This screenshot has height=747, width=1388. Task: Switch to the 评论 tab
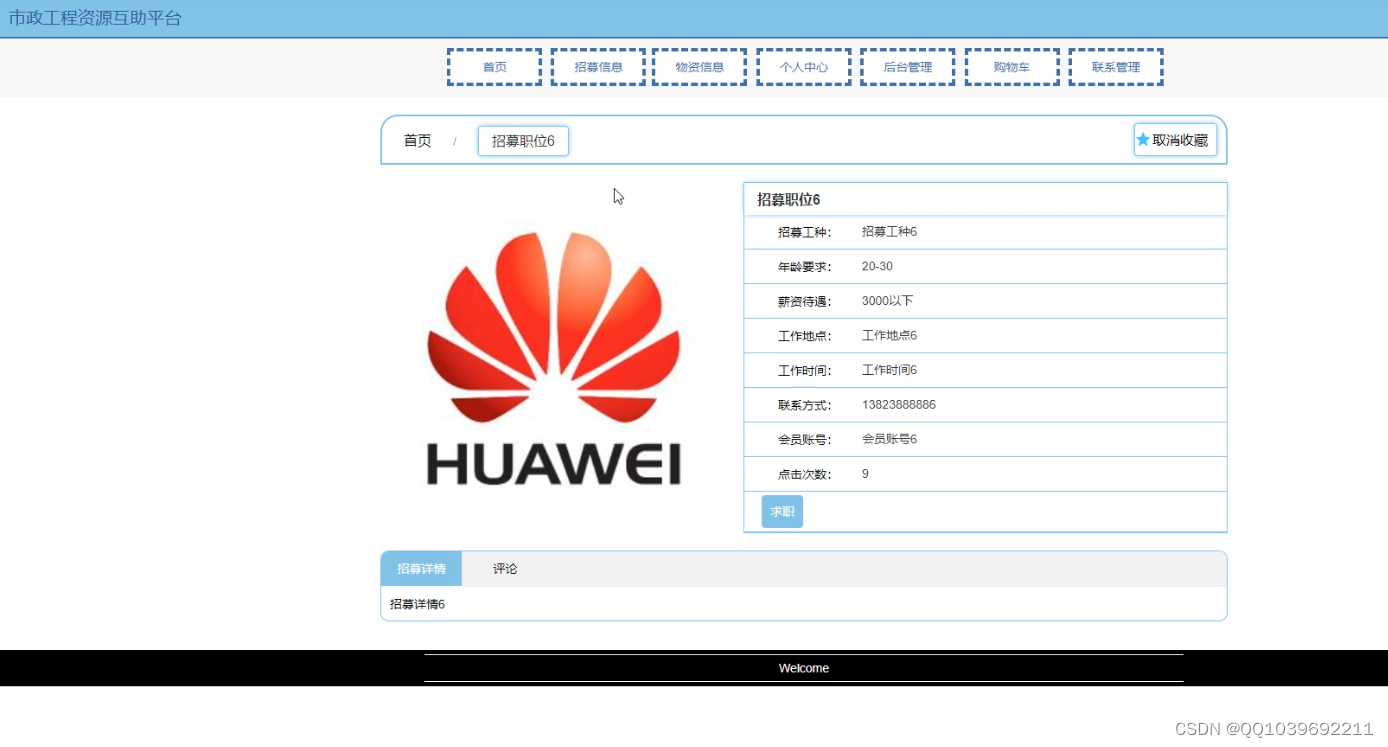click(505, 568)
